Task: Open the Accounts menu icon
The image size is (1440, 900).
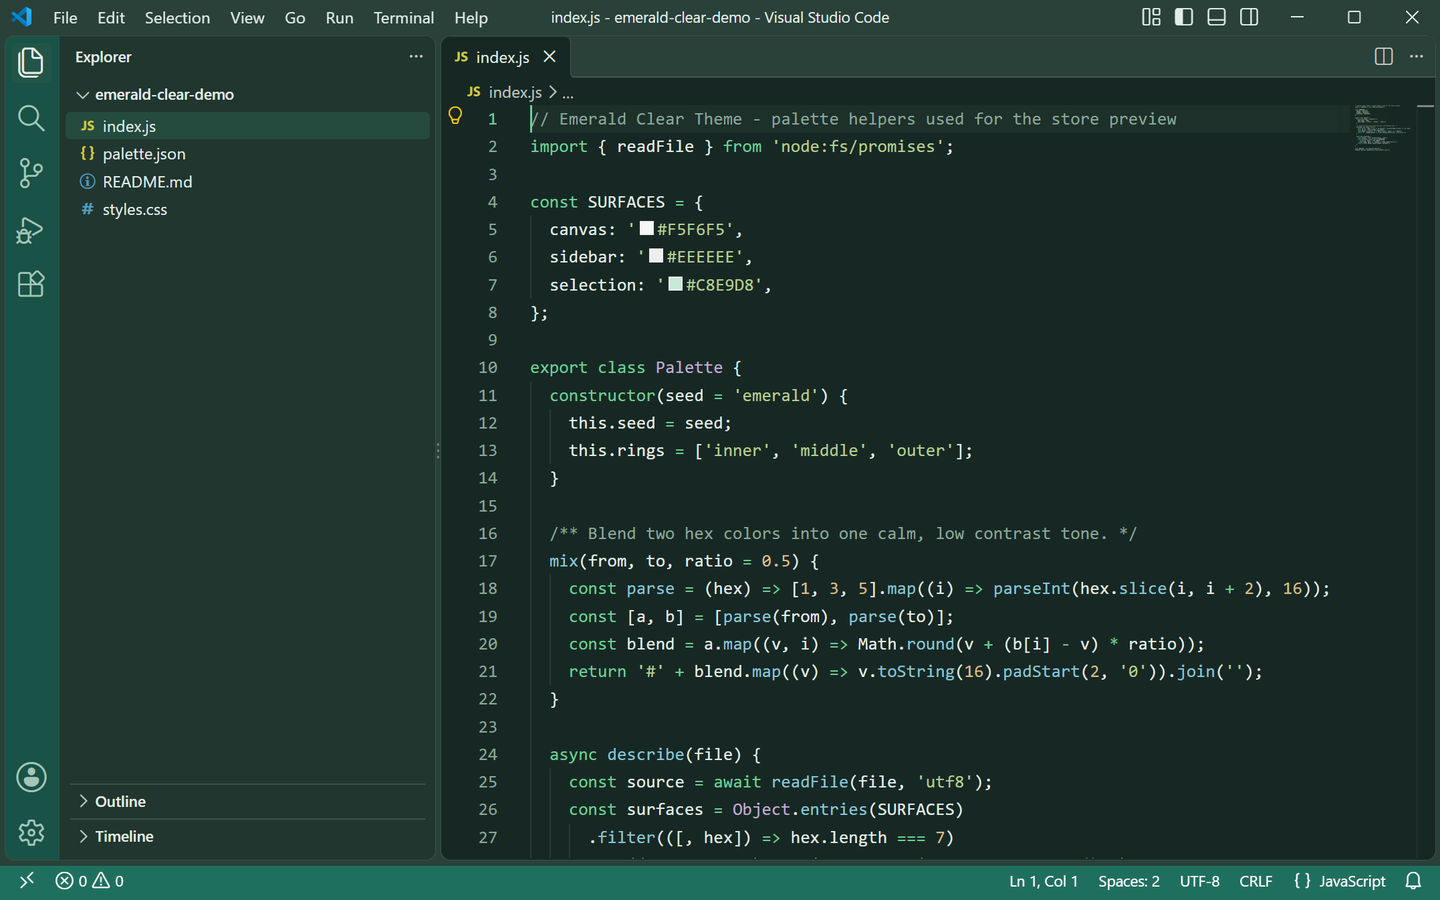Action: [x=31, y=777]
